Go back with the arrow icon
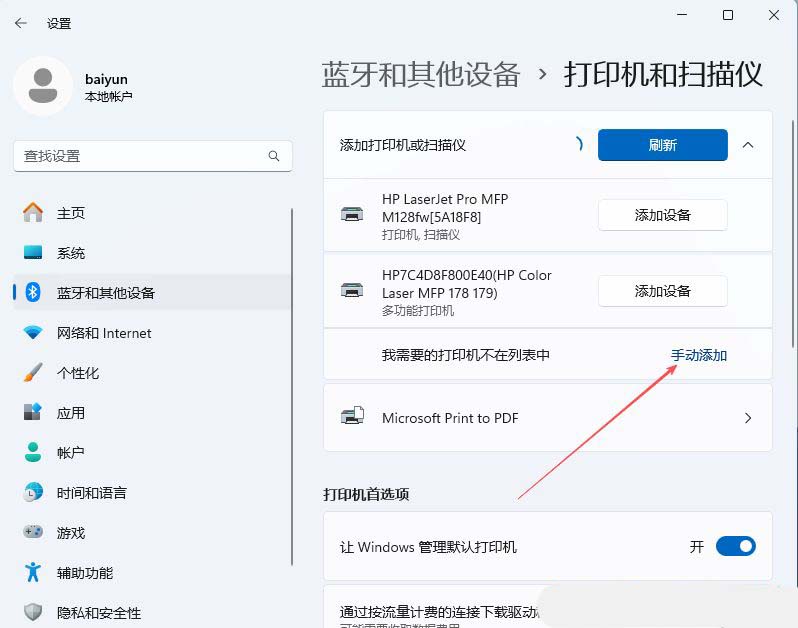Image resolution: width=798 pixels, height=628 pixels. [x=21, y=23]
